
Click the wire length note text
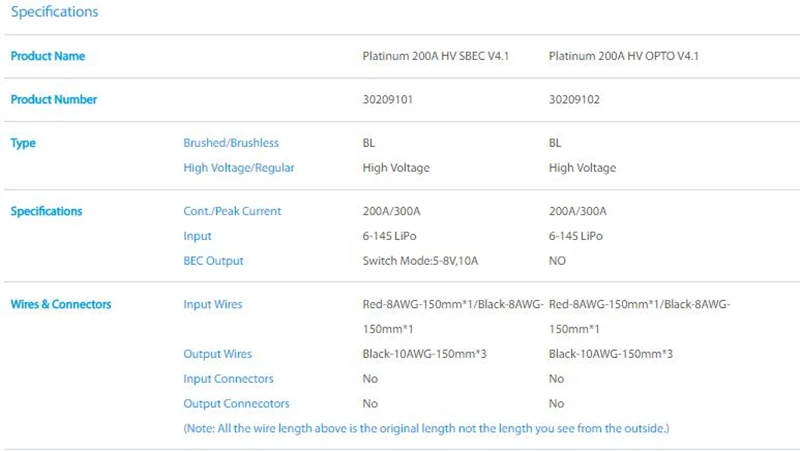tap(426, 429)
